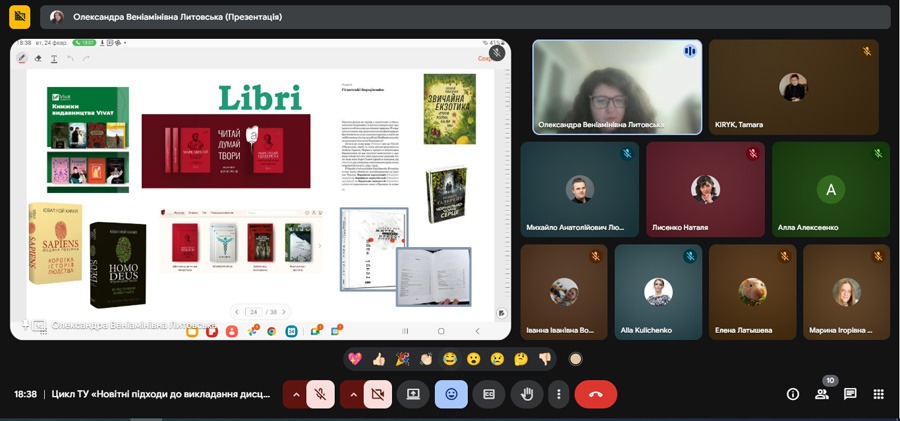Click the yellow screen-share-off icon at top left

point(19,17)
